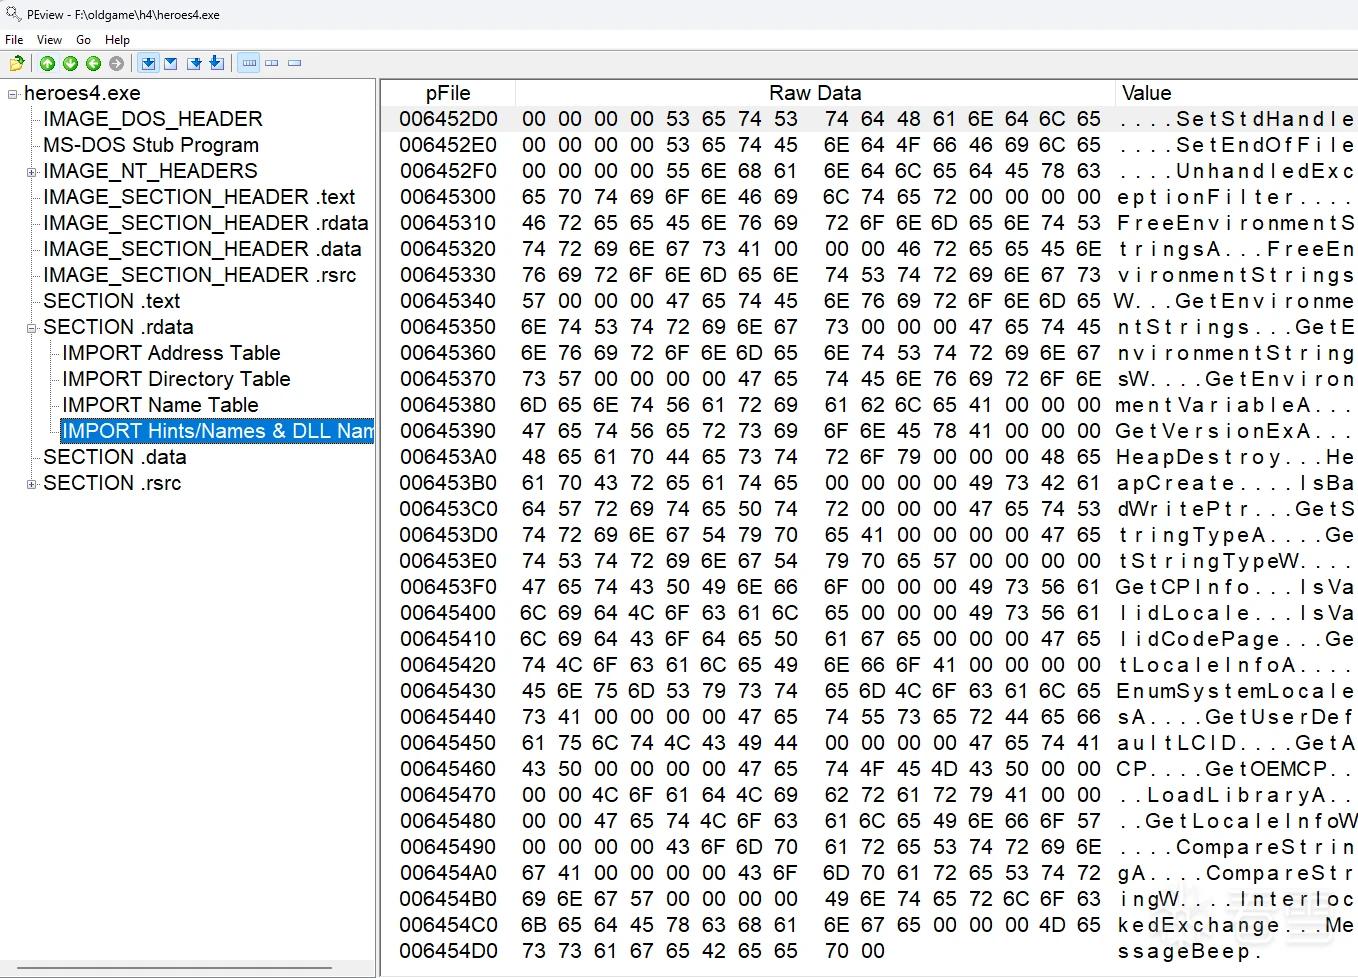Toggle the four-segment byte width view

point(249,63)
